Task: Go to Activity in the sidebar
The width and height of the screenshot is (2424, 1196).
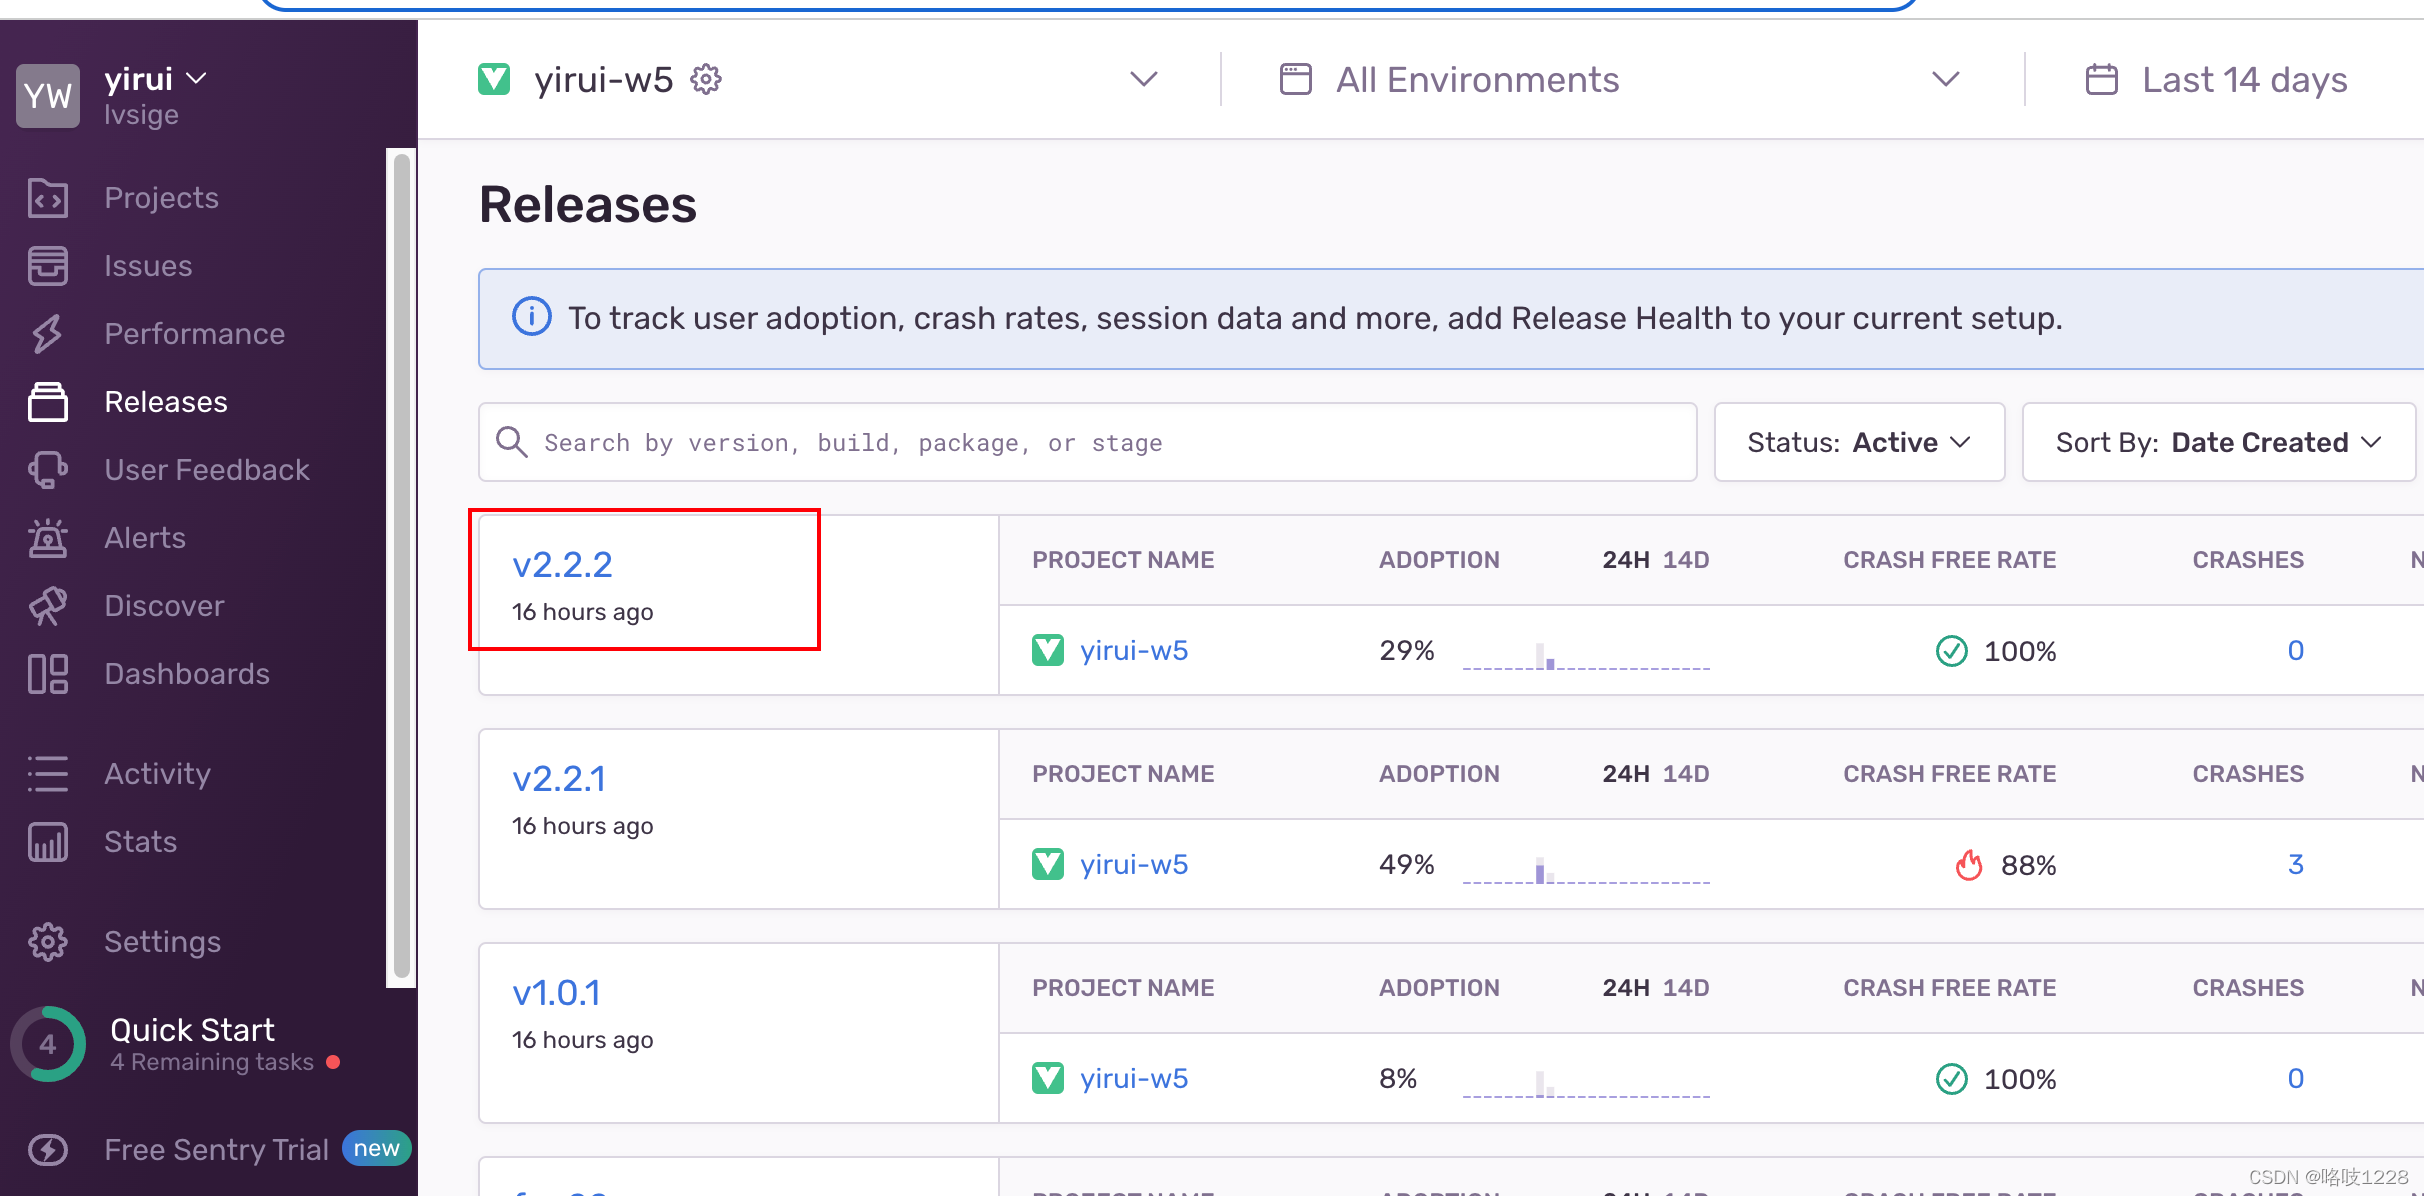Action: [x=157, y=774]
